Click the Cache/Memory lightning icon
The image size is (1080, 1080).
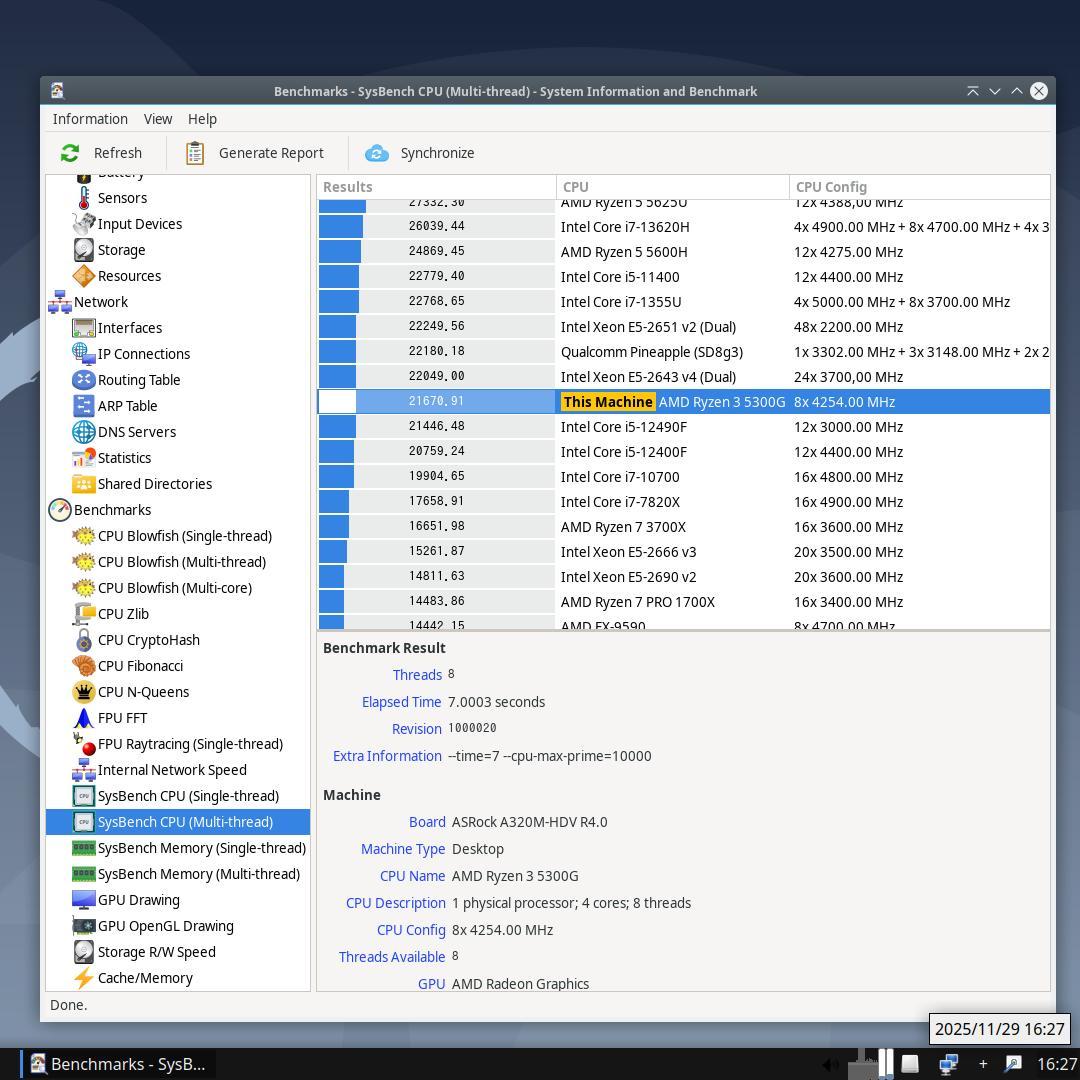pos(84,978)
